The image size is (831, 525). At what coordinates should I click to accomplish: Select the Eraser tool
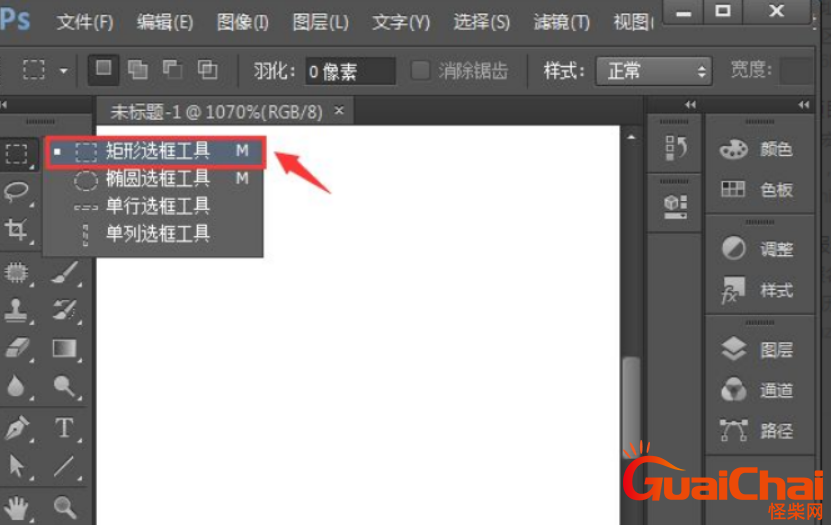pos(17,348)
